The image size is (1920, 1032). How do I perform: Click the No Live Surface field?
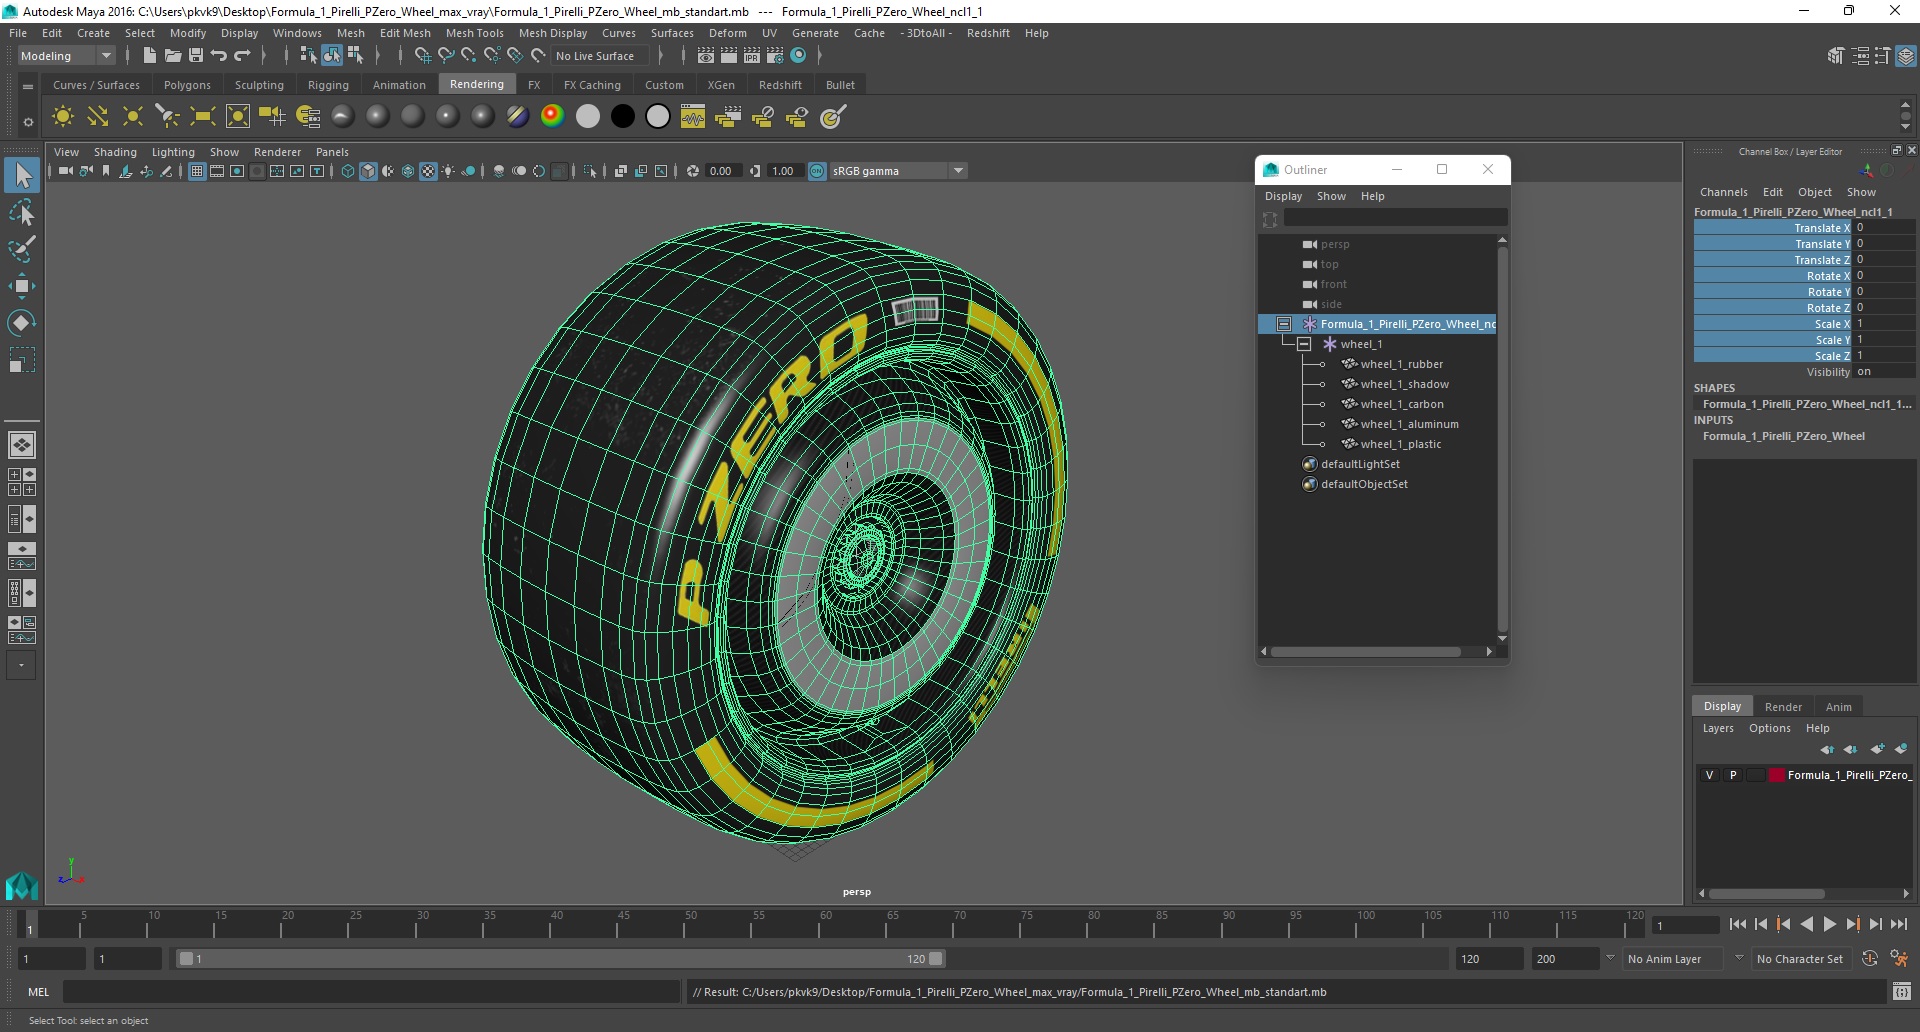coord(598,56)
